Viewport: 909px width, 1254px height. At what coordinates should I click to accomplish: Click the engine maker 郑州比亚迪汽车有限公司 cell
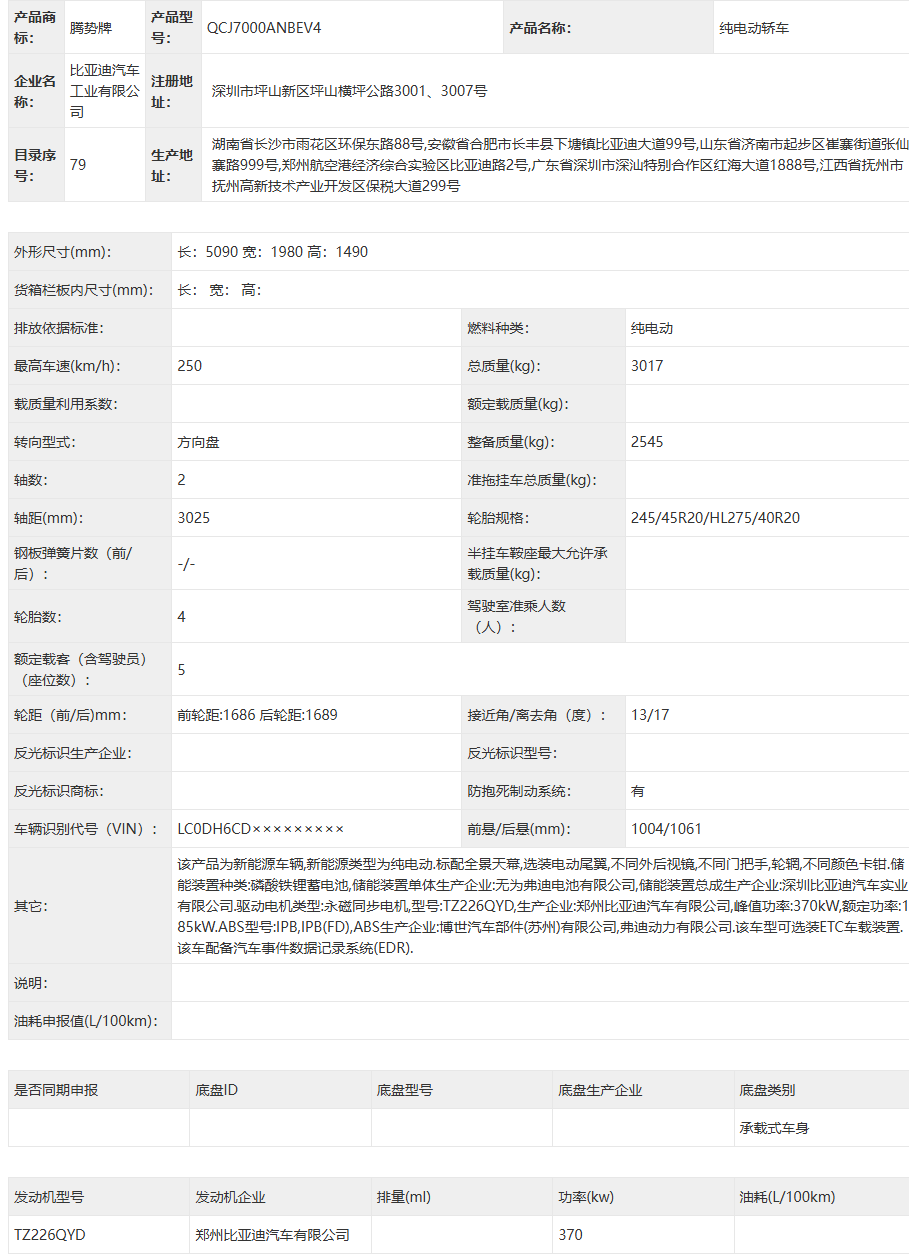click(x=273, y=1235)
